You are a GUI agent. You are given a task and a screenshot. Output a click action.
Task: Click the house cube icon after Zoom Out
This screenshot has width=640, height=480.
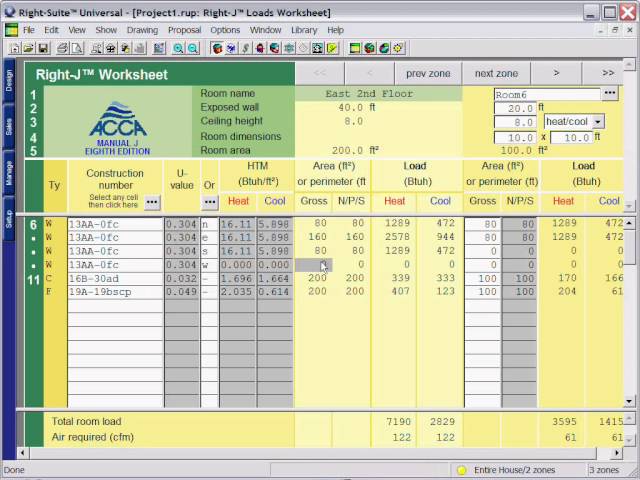pos(217,48)
